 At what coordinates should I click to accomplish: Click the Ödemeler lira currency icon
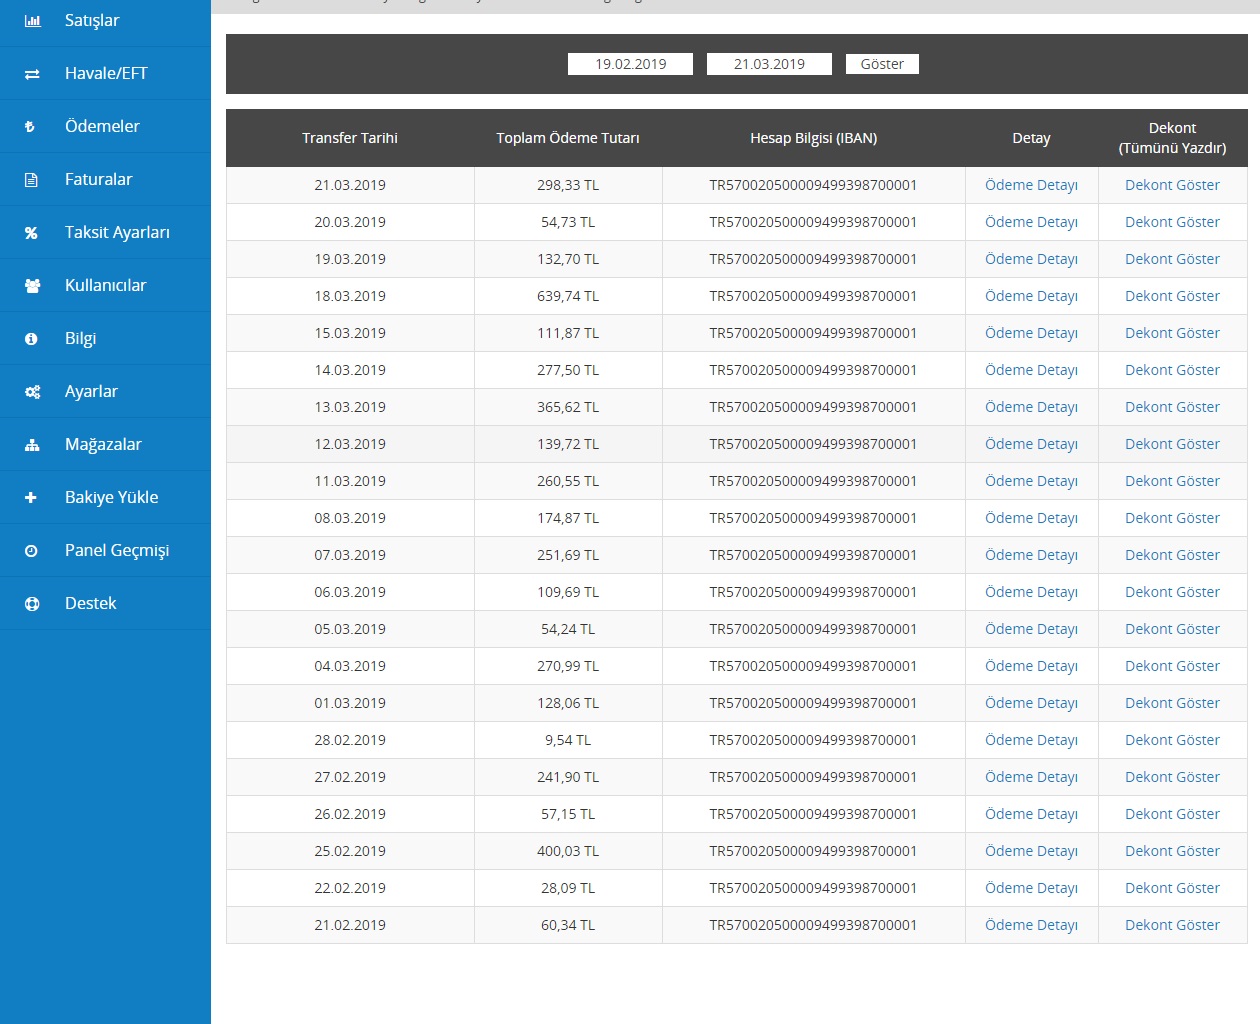[30, 127]
